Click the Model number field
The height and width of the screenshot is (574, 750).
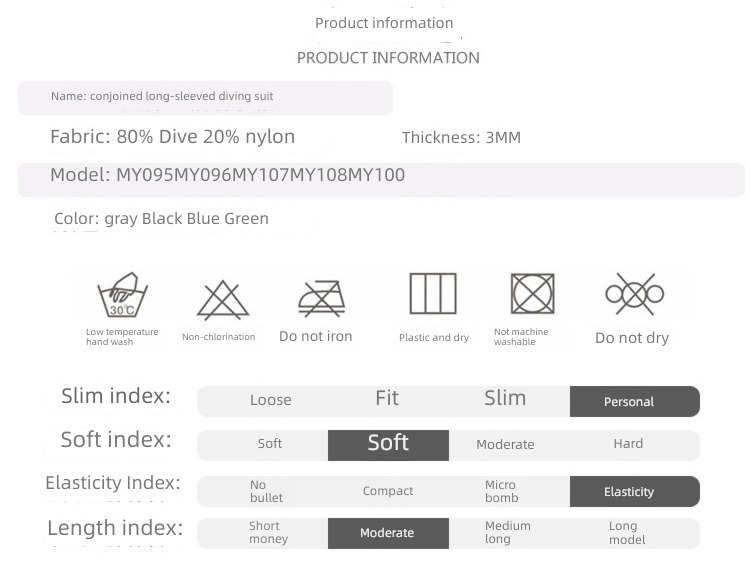click(381, 179)
